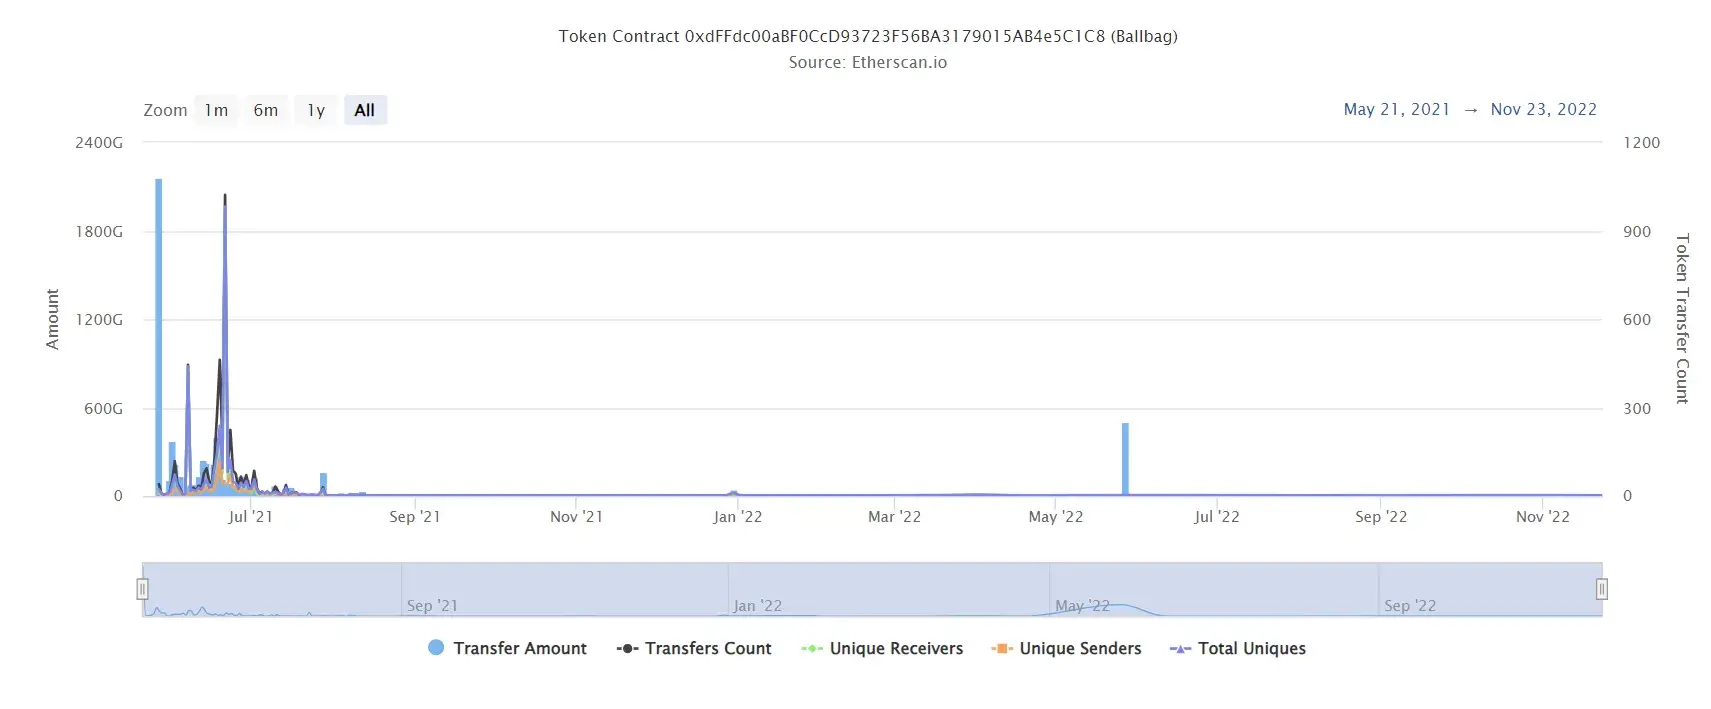Hide the Total Uniques series text

point(1252,649)
